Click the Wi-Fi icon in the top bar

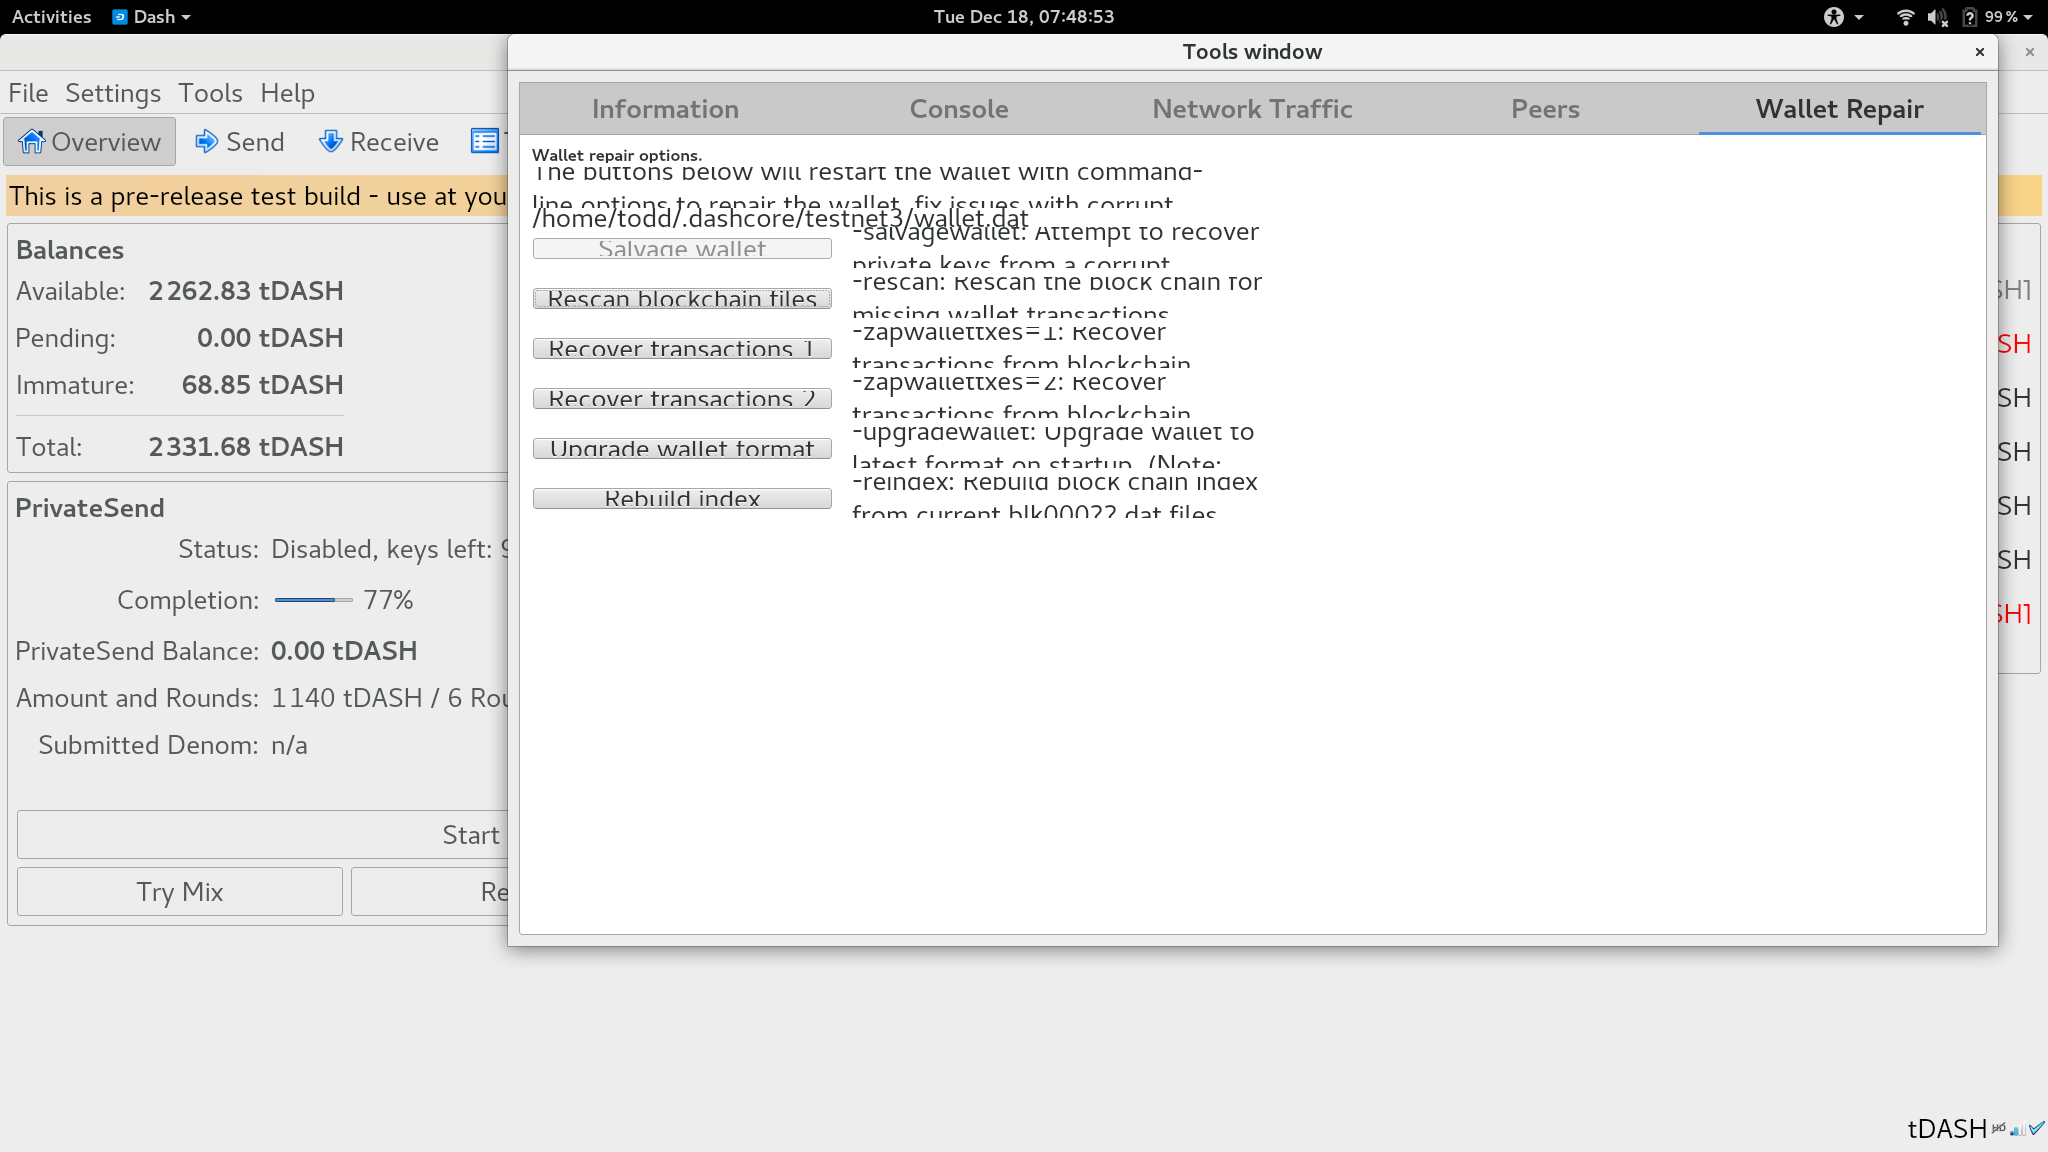coord(1906,16)
